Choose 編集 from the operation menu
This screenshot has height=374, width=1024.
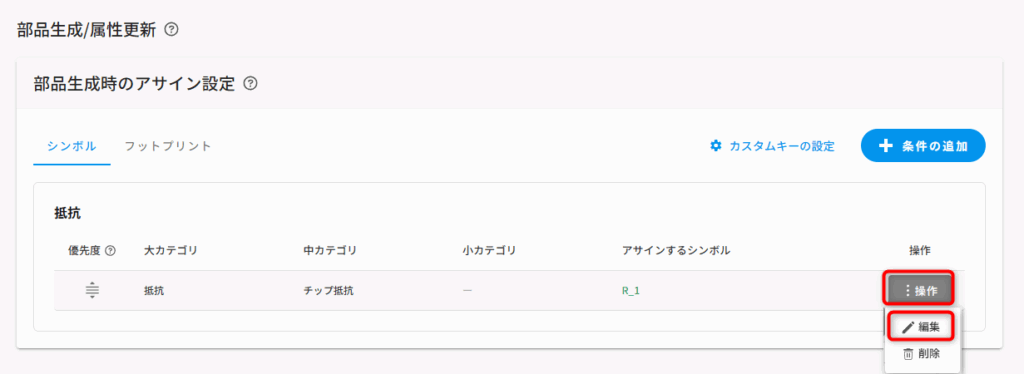921,328
